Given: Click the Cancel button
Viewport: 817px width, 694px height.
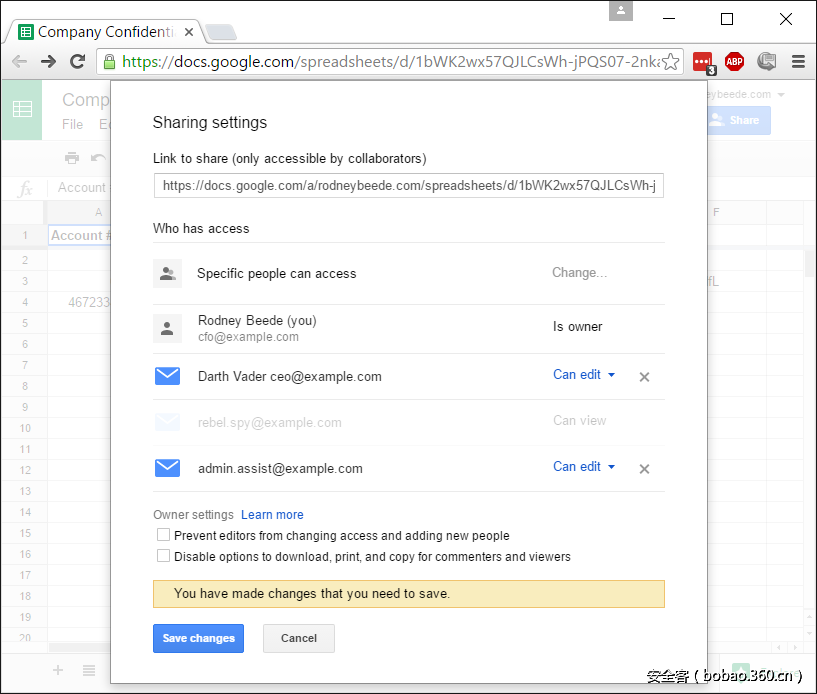Looking at the screenshot, I should (298, 638).
